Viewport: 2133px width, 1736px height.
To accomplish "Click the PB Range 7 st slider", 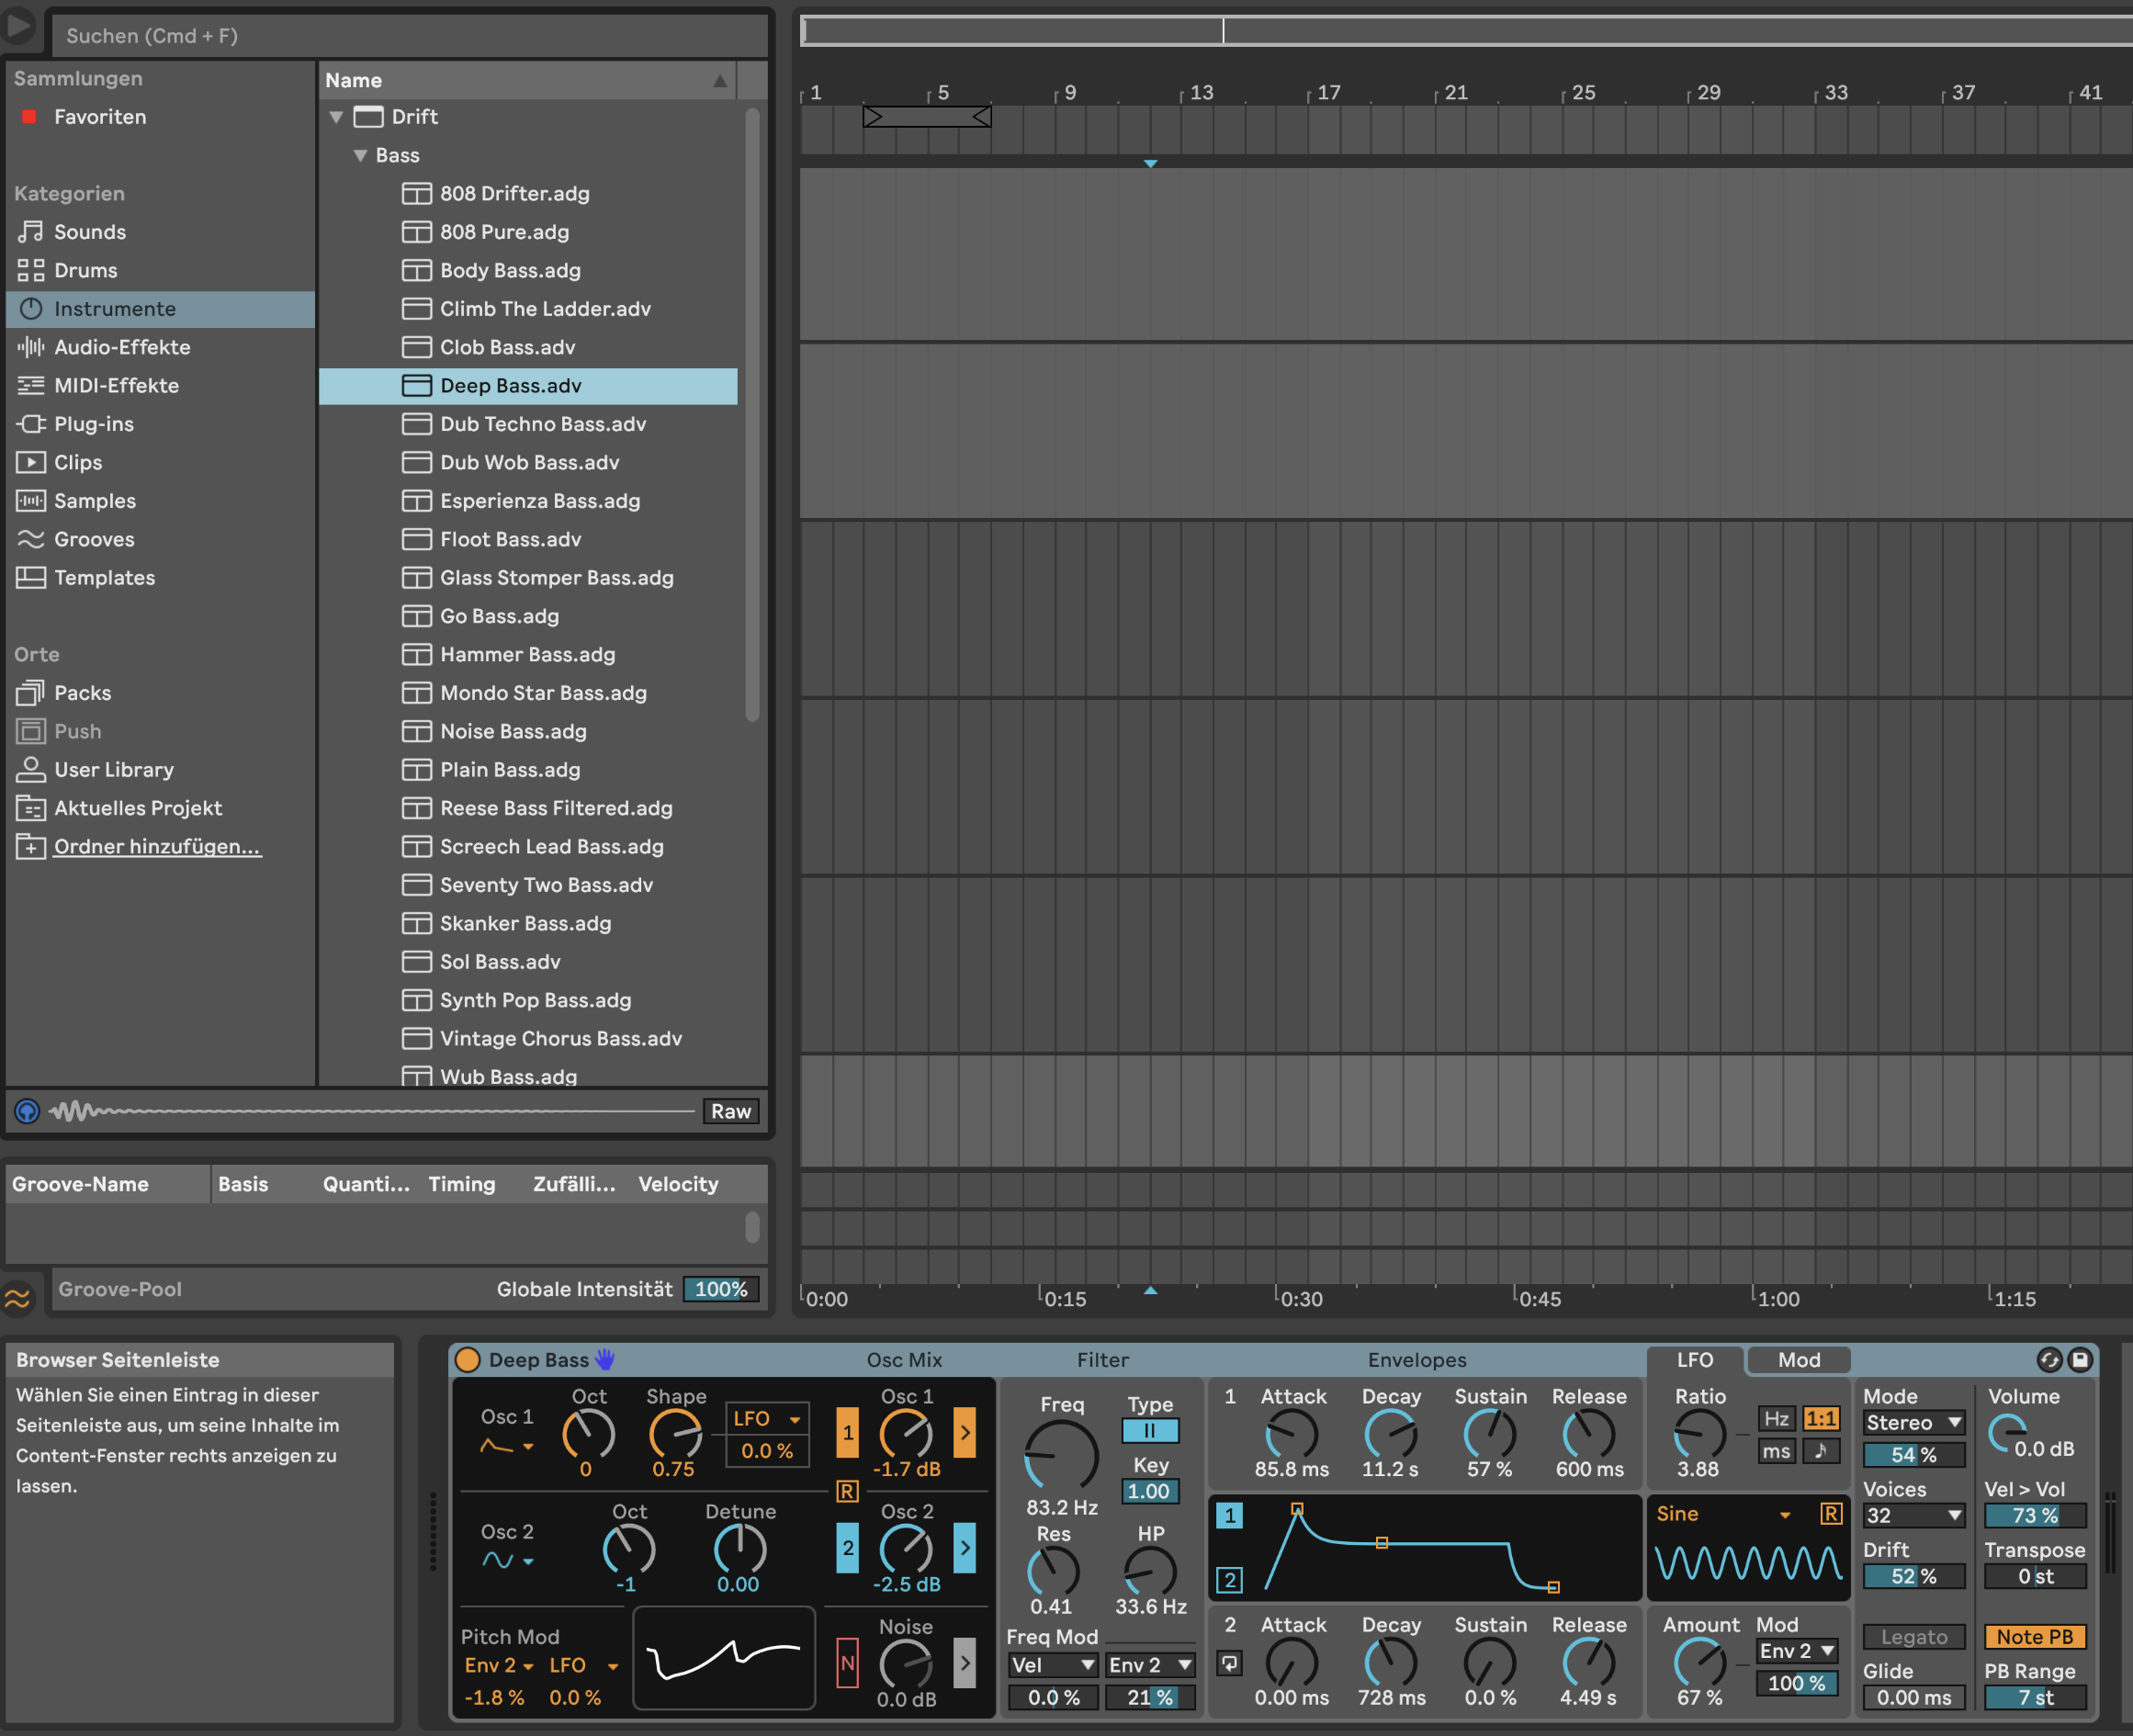I will [2035, 1698].
